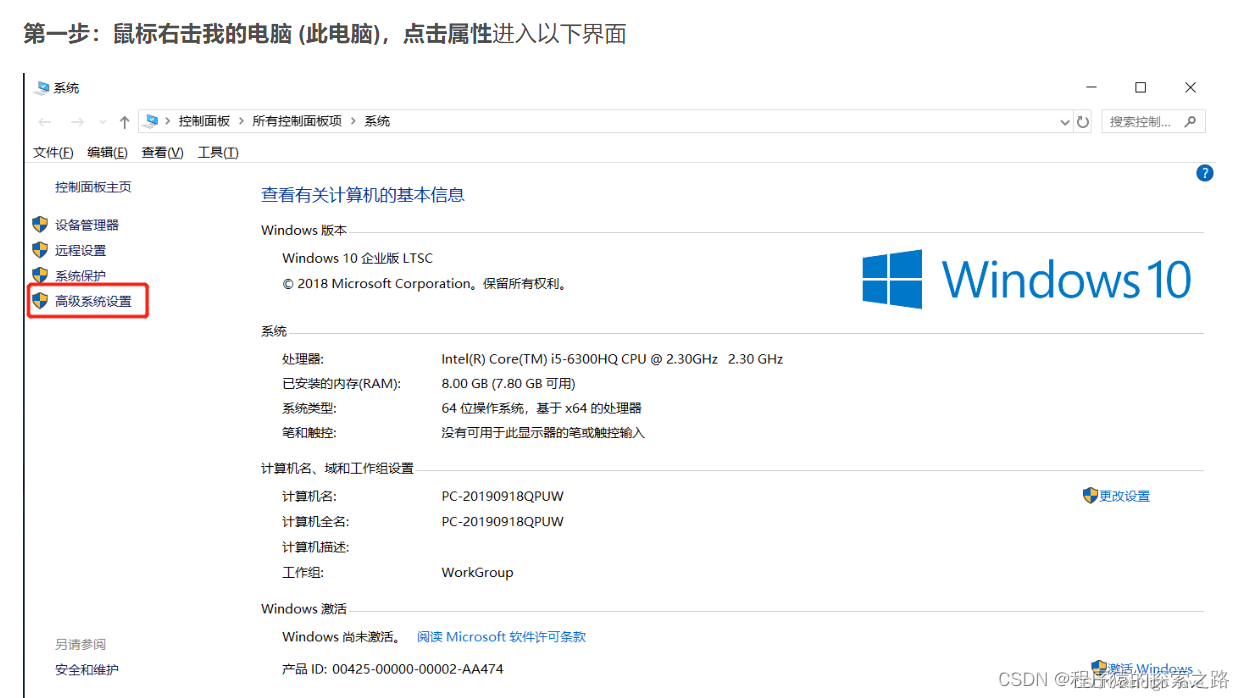Open the 工具(T) menu

coord(218,152)
